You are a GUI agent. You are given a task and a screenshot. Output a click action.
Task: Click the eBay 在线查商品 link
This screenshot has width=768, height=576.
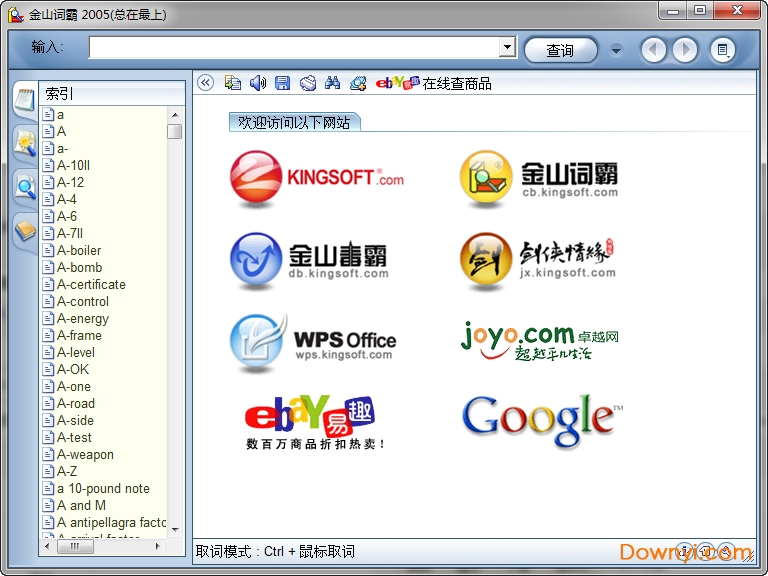[x=434, y=83]
